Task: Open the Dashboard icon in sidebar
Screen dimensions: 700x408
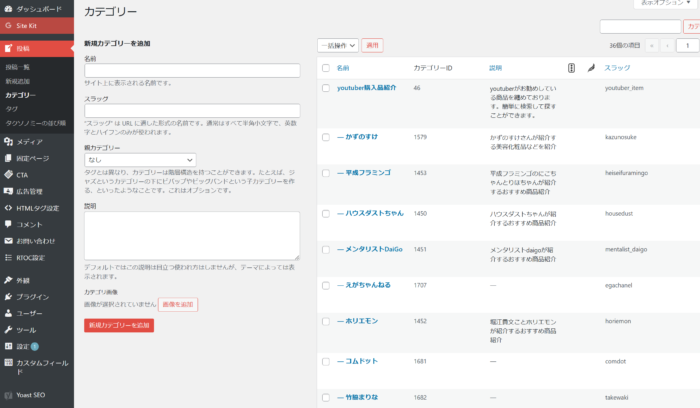Action: 8,8
